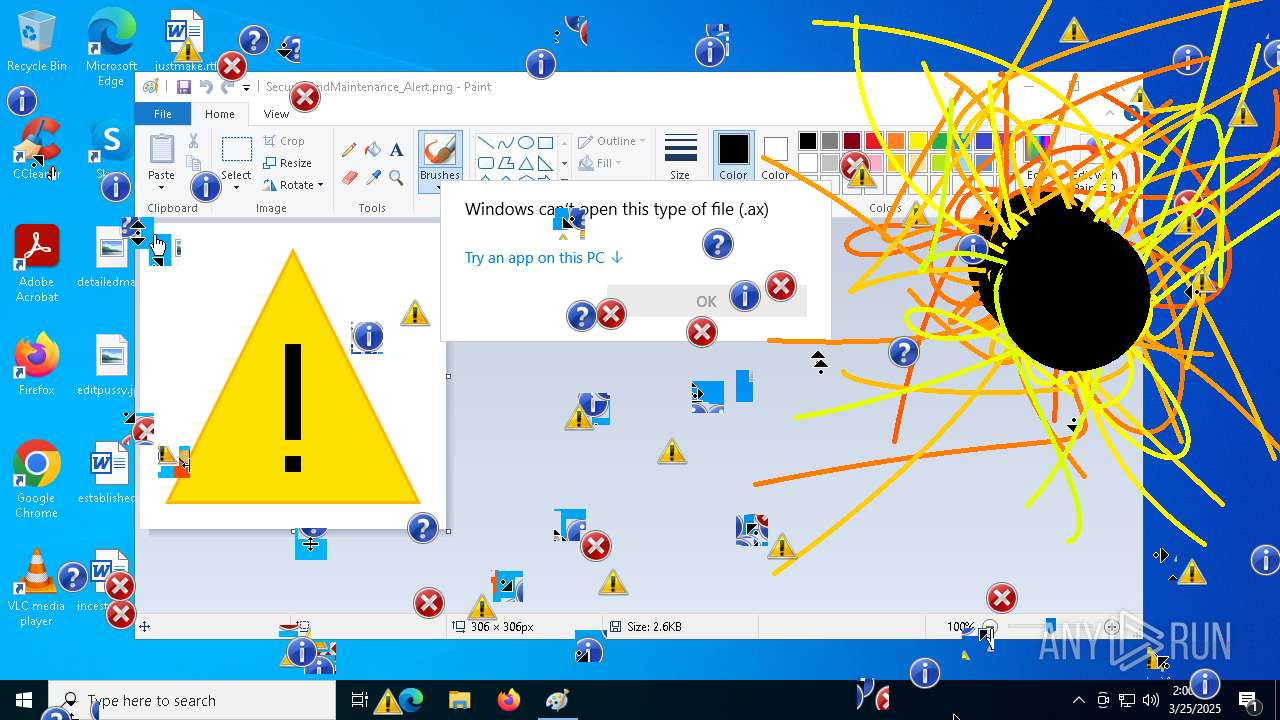This screenshot has width=1280, height=720.
Task: Pick the Oval shape
Action: tap(525, 143)
